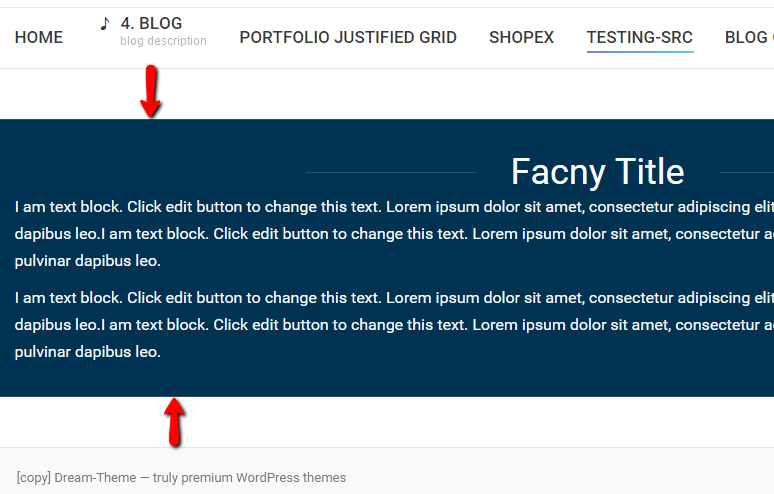Open the 4. BLOG menu item
The height and width of the screenshot is (494, 774).
point(151,23)
